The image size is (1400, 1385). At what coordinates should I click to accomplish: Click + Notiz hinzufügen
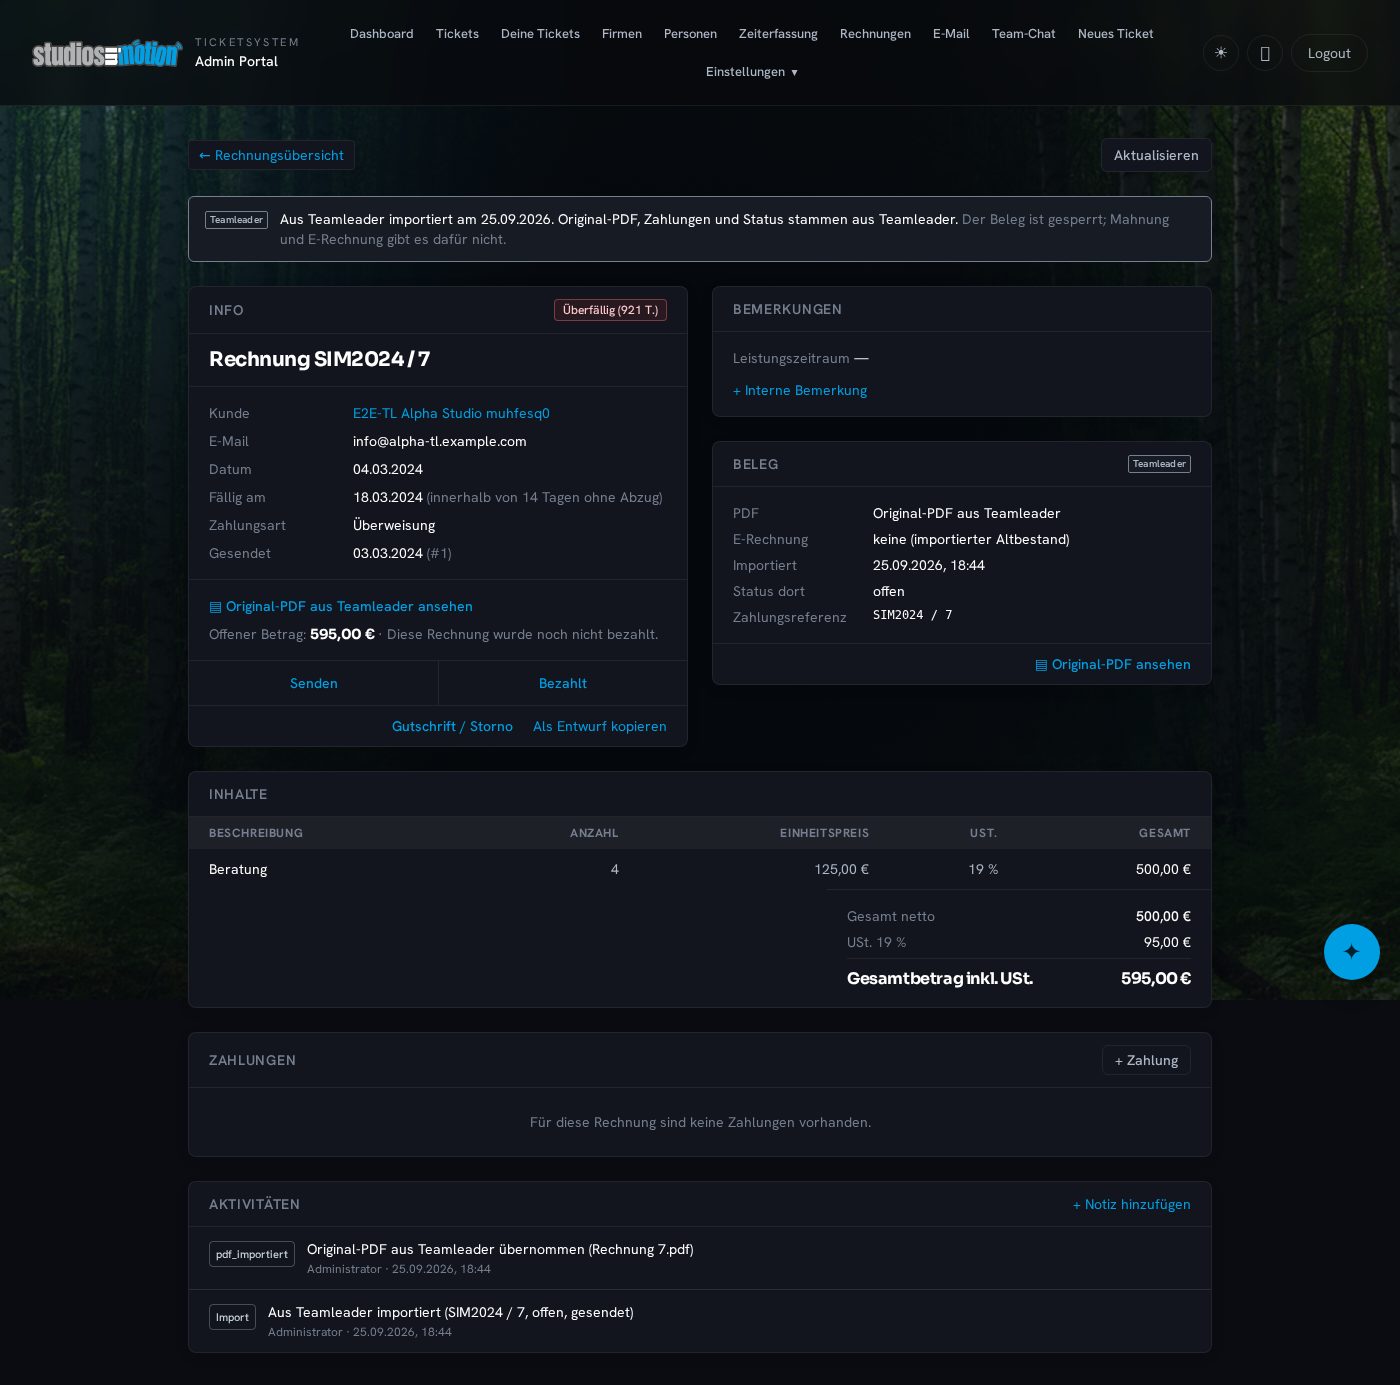1132,1204
